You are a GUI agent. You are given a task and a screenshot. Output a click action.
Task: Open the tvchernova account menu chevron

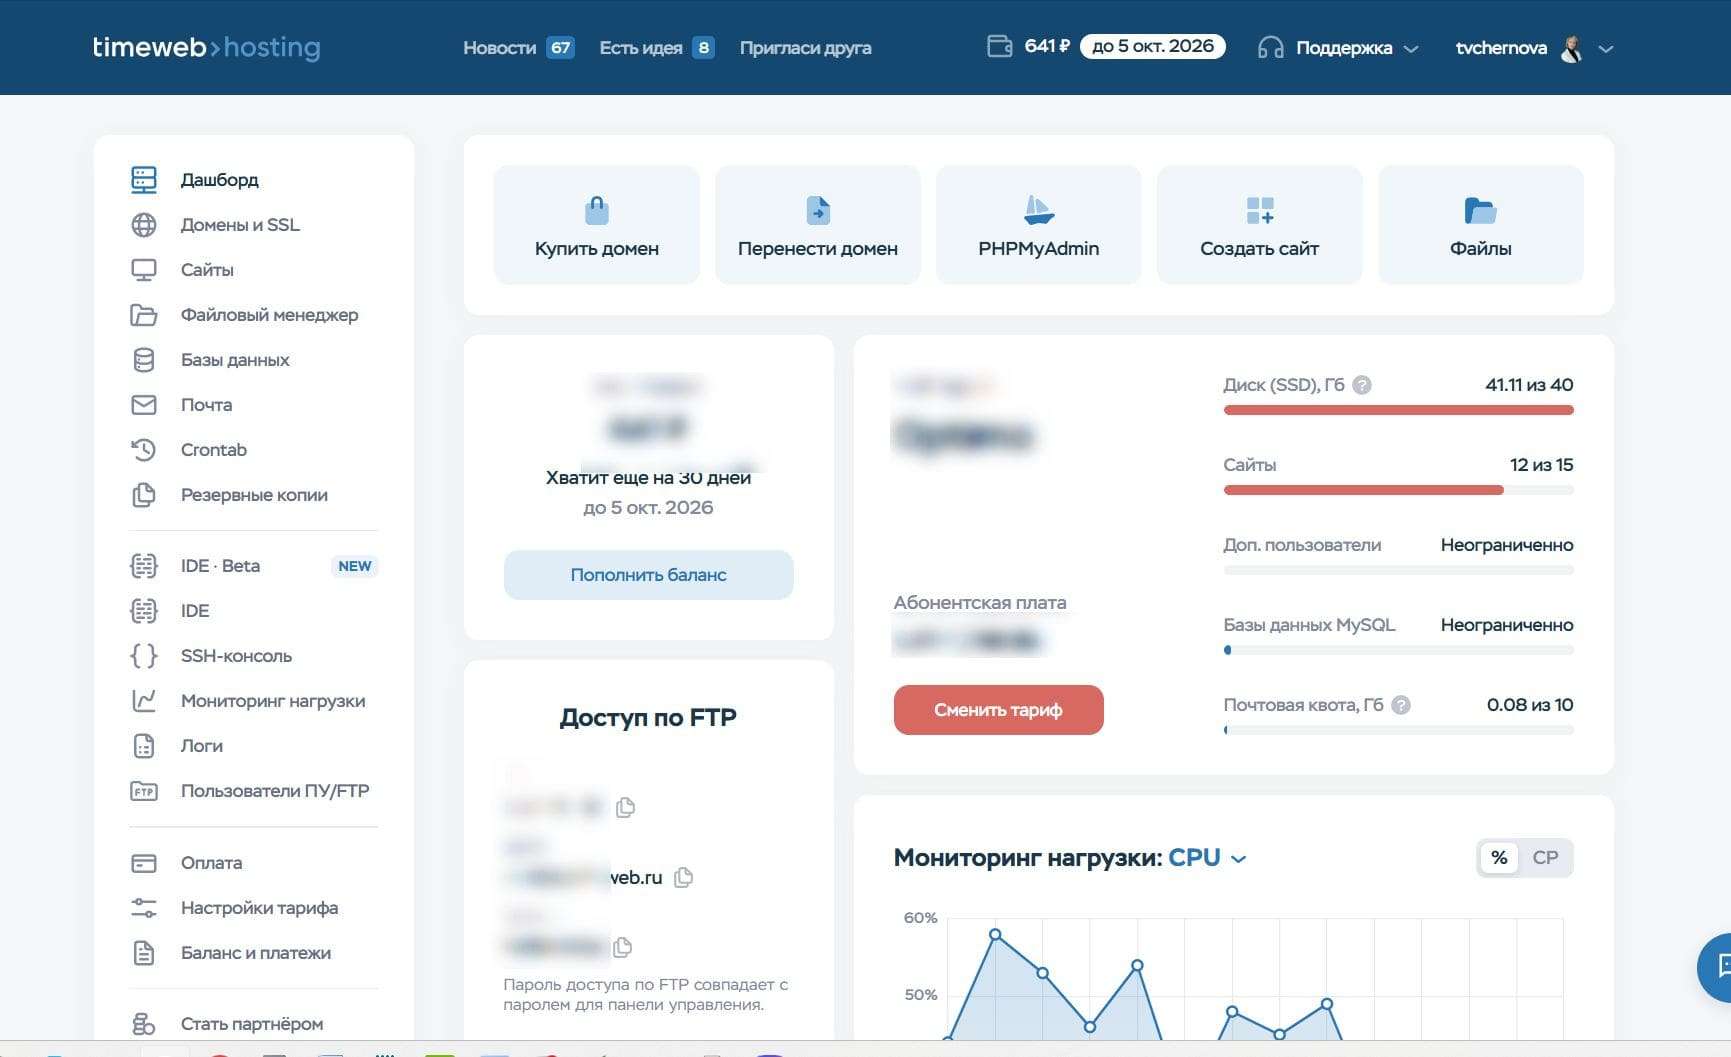pyautogui.click(x=1606, y=48)
